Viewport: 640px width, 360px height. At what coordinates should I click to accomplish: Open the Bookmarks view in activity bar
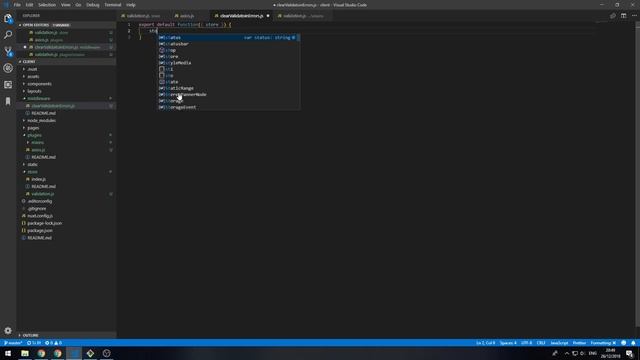click(x=8, y=101)
